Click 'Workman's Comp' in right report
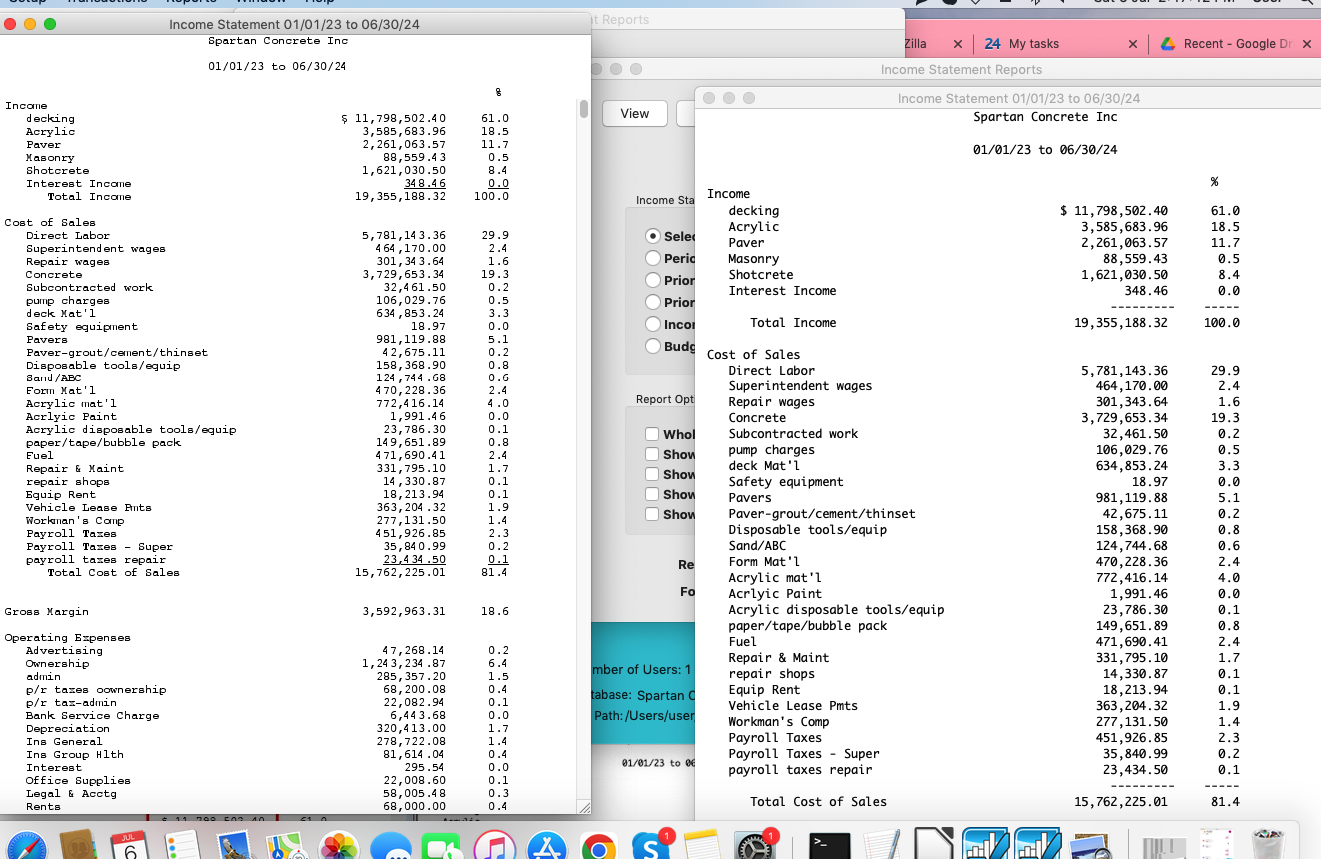Image resolution: width=1321 pixels, height=859 pixels. [779, 722]
